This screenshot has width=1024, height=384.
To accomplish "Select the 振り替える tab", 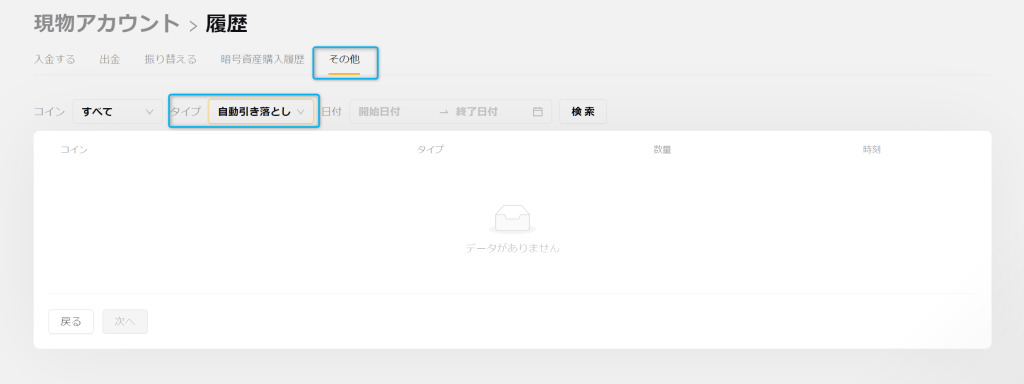I will point(170,59).
